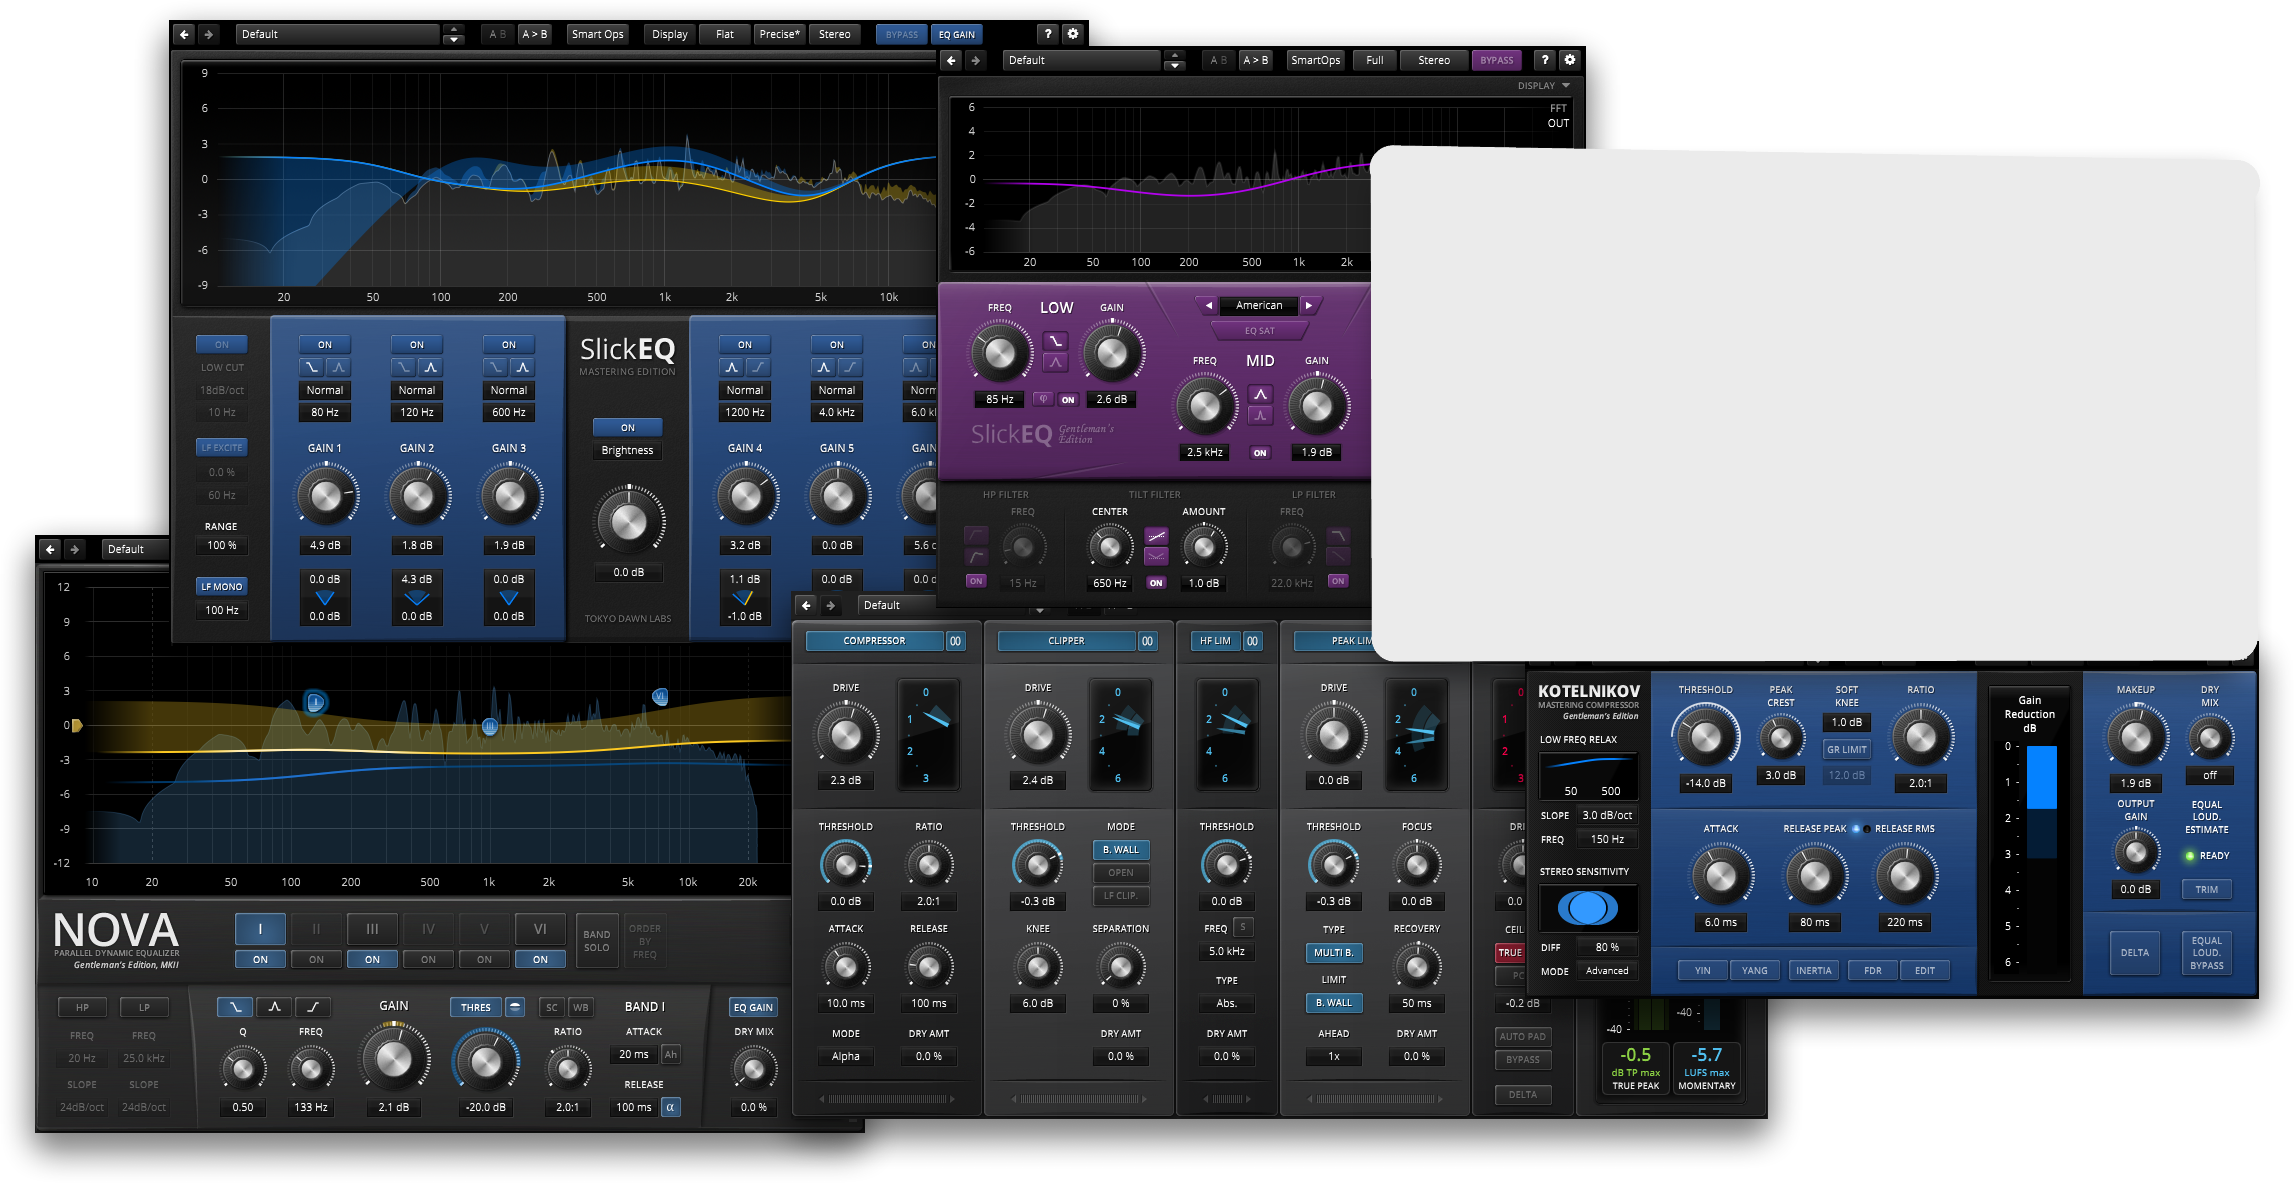Click the link icon beside COMPRESSOR module
This screenshot has width=2294, height=1183.
(956, 641)
